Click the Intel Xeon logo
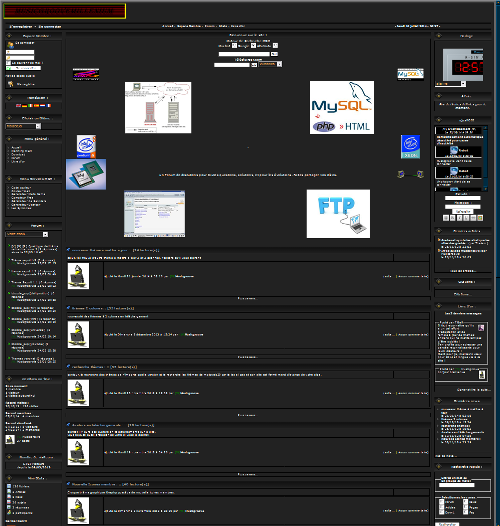 click(410, 147)
